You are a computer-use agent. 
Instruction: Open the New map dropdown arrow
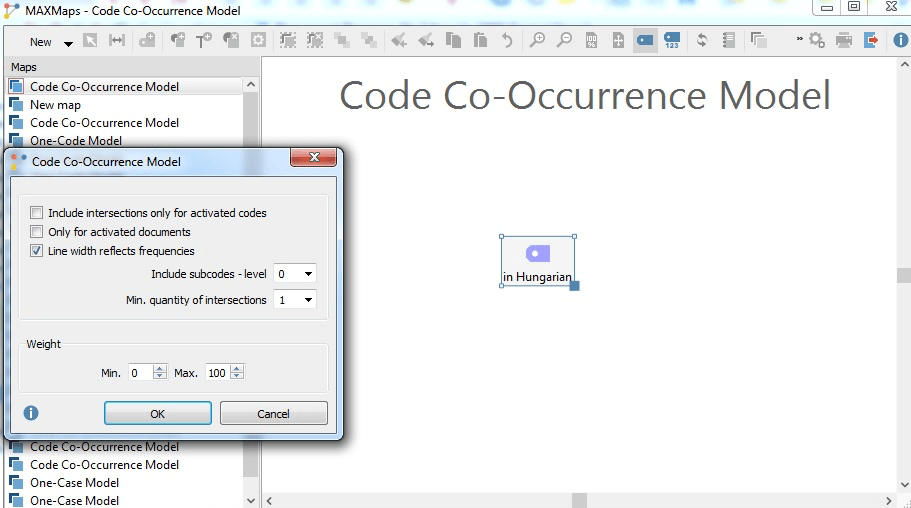point(68,43)
